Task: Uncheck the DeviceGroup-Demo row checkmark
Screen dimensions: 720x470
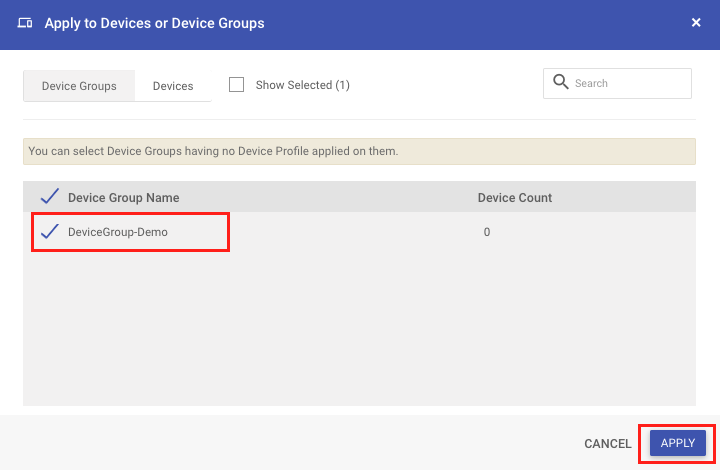Action: [x=50, y=231]
